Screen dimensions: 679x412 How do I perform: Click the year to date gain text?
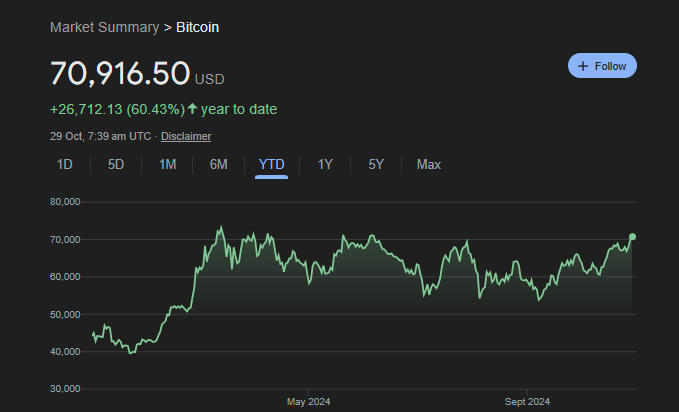(164, 109)
